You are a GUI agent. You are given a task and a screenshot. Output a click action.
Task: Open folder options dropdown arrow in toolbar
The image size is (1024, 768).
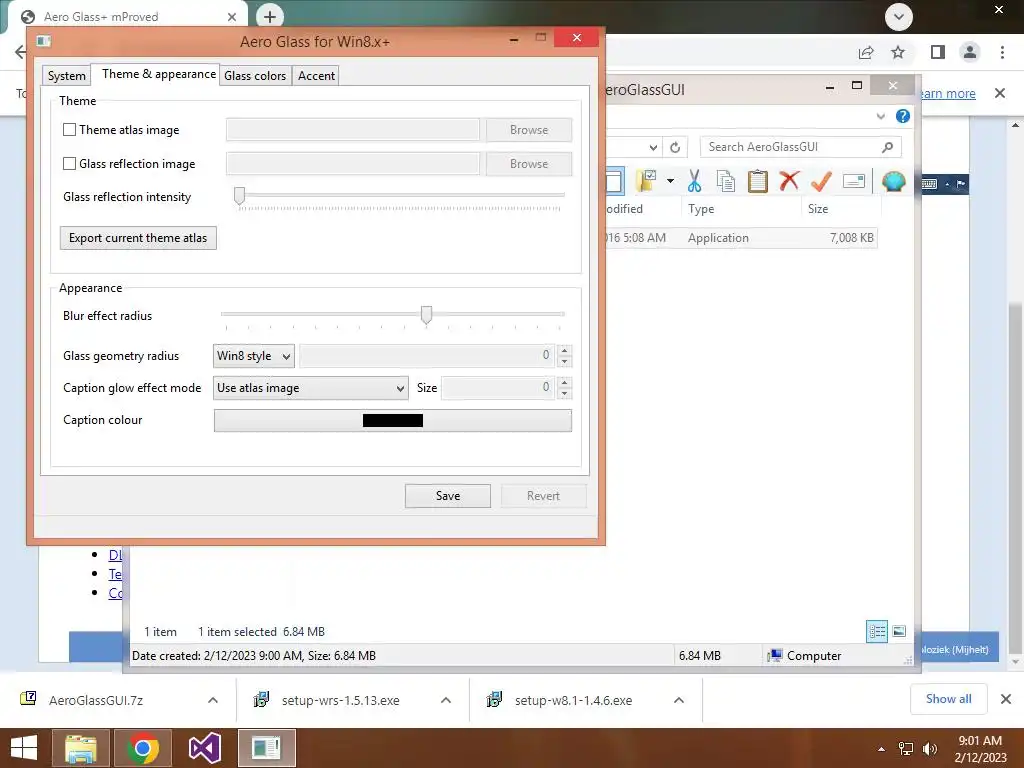tap(670, 181)
